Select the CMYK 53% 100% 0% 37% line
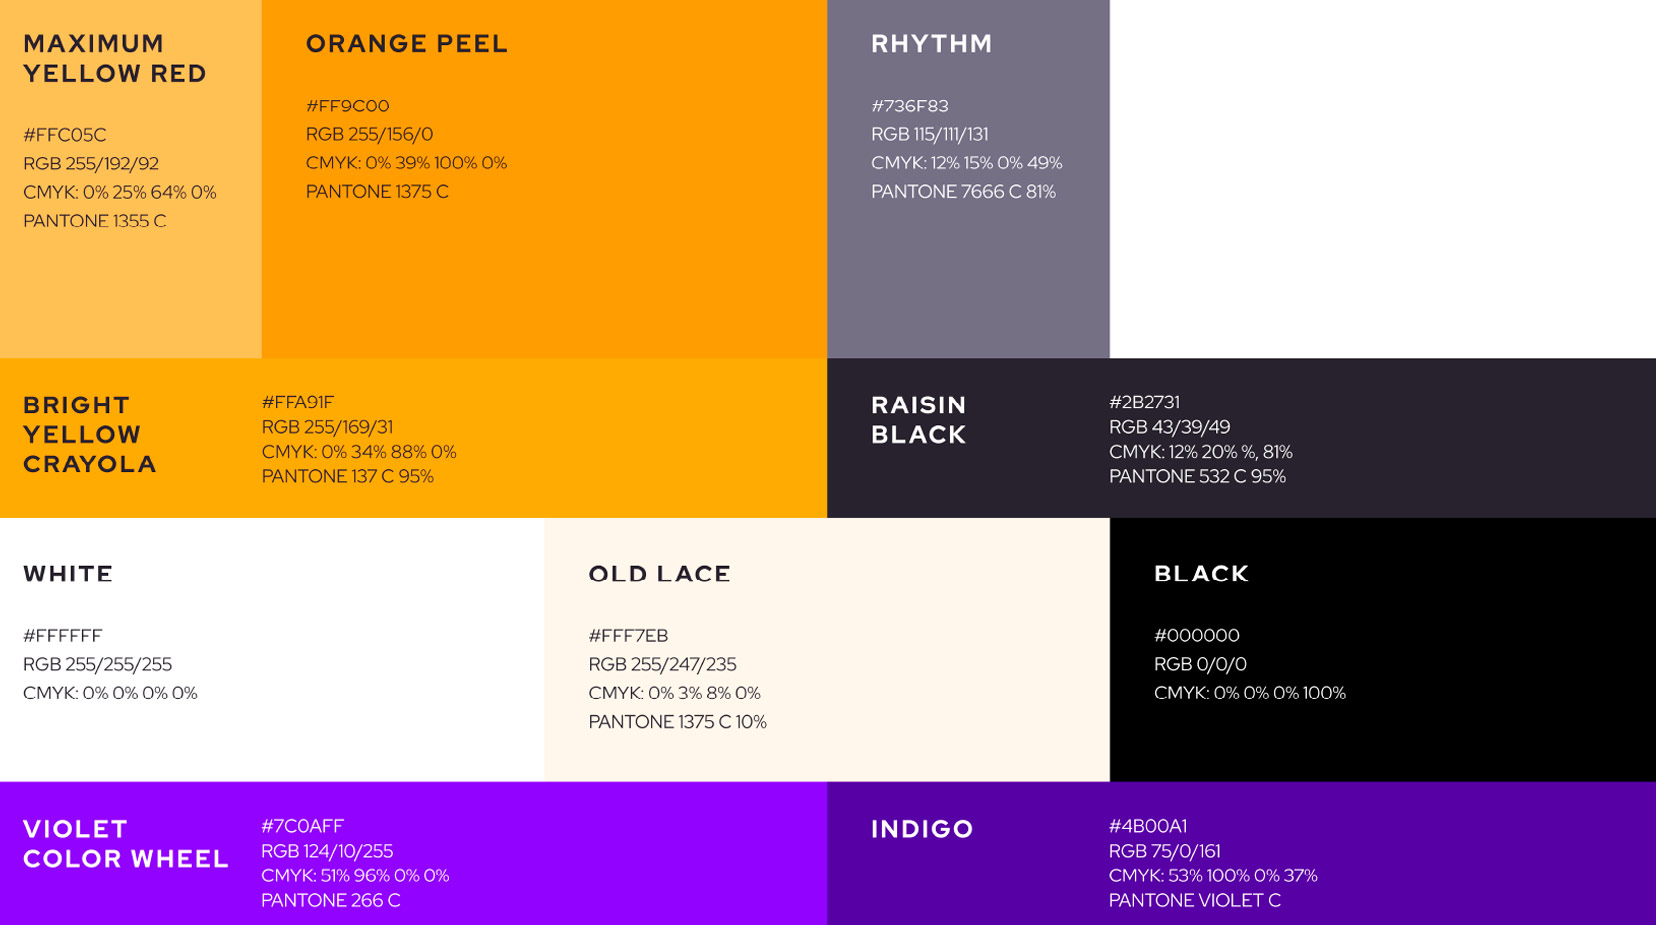Screen dimensions: 1656x925 coord(1213,876)
